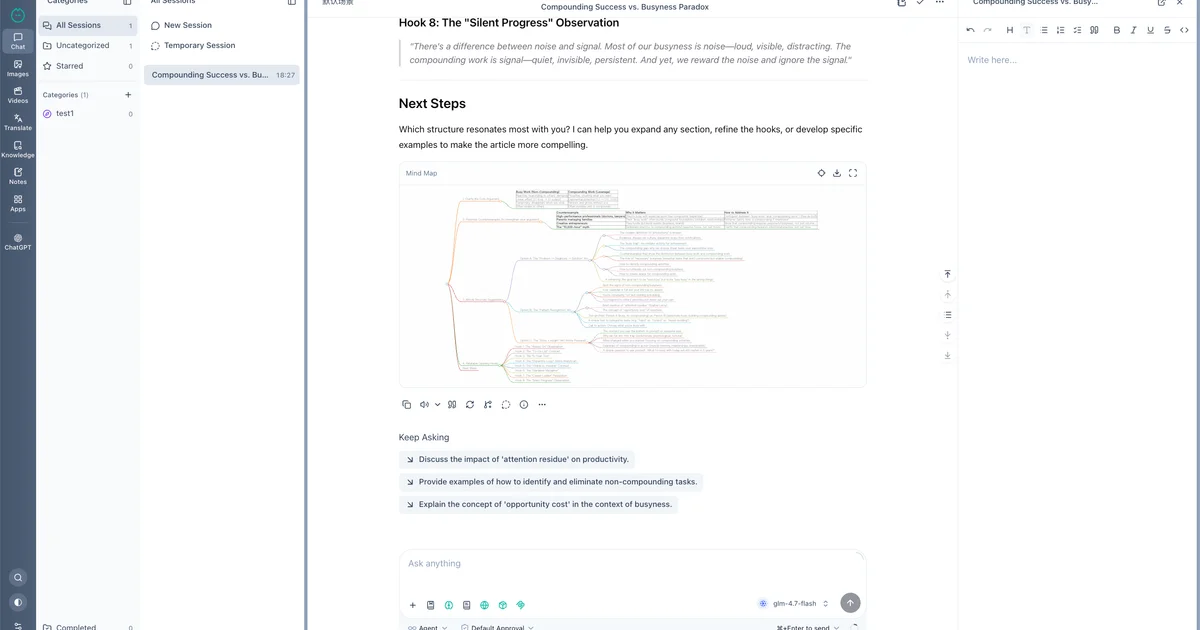The height and width of the screenshot is (630, 1200).
Task: Branch the conversation from this message
Action: pyautogui.click(x=487, y=405)
